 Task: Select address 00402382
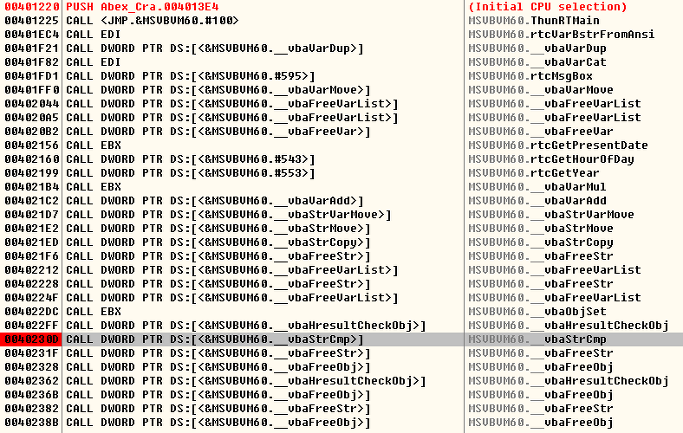point(32,409)
